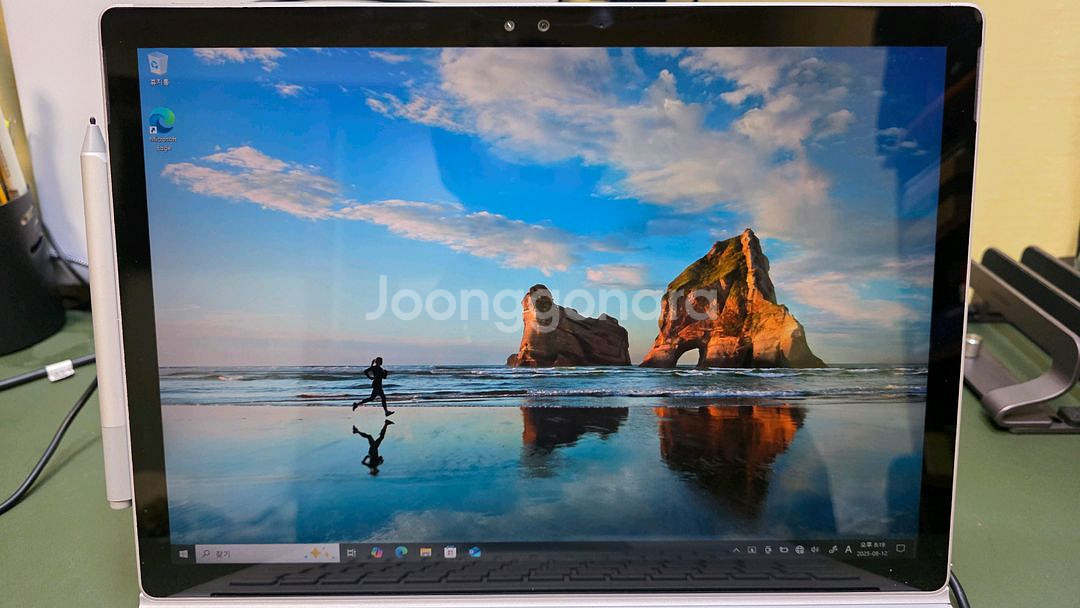
Task: Open the Windows Start menu
Action: coord(183,553)
